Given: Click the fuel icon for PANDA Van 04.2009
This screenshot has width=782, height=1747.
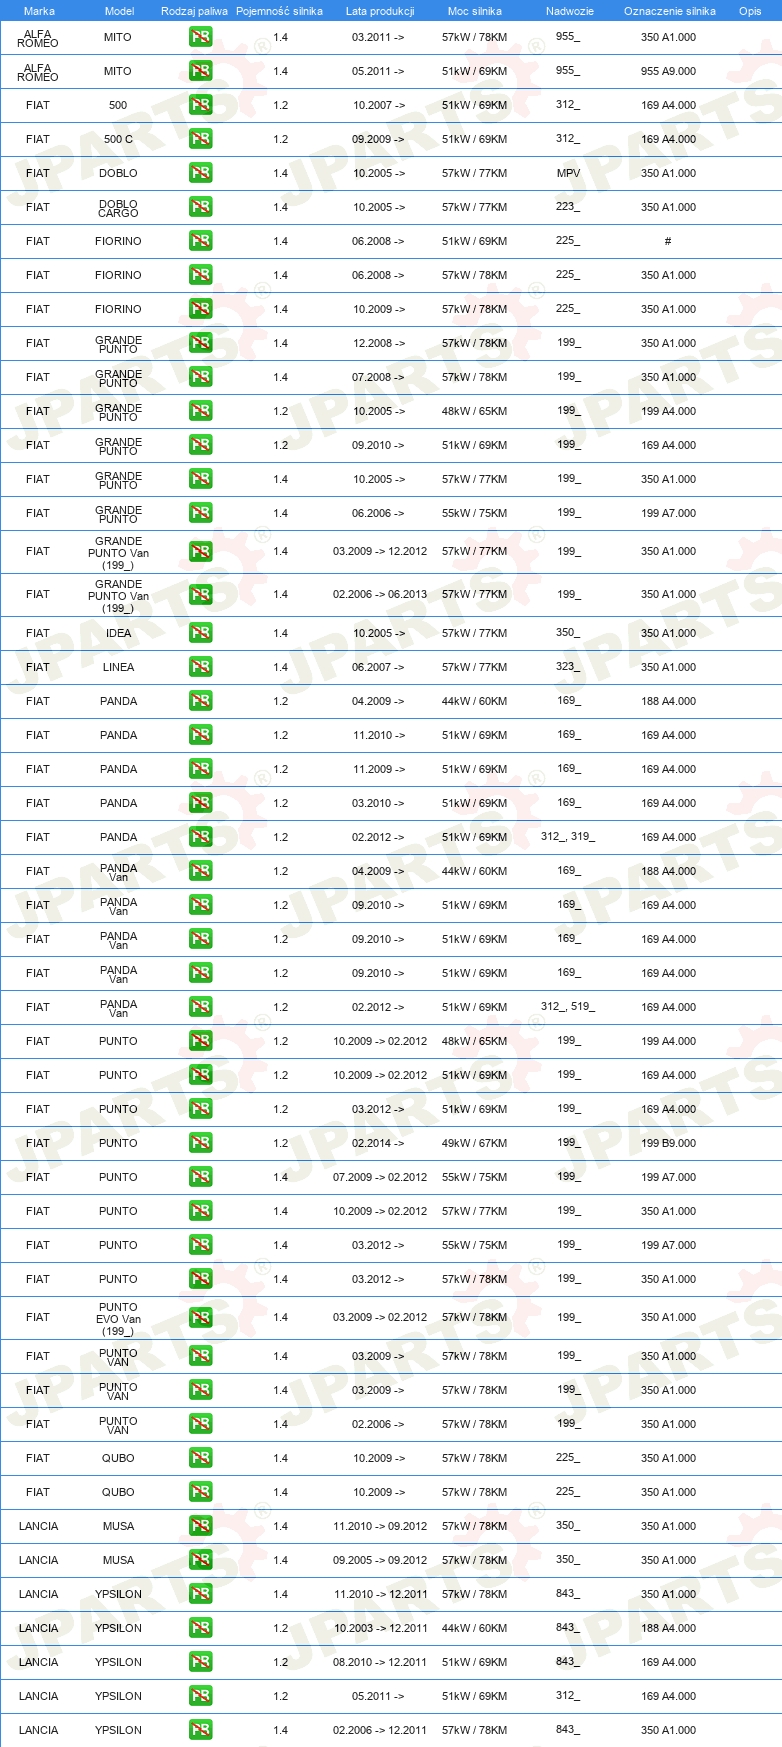Looking at the screenshot, I should (x=200, y=871).
